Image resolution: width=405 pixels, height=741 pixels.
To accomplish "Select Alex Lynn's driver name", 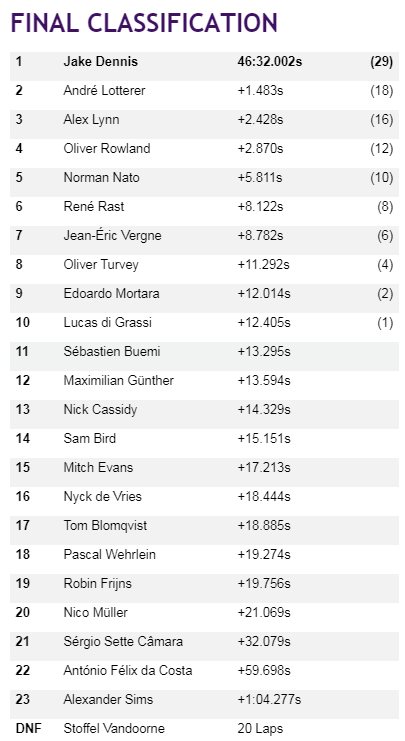I will tap(91, 120).
